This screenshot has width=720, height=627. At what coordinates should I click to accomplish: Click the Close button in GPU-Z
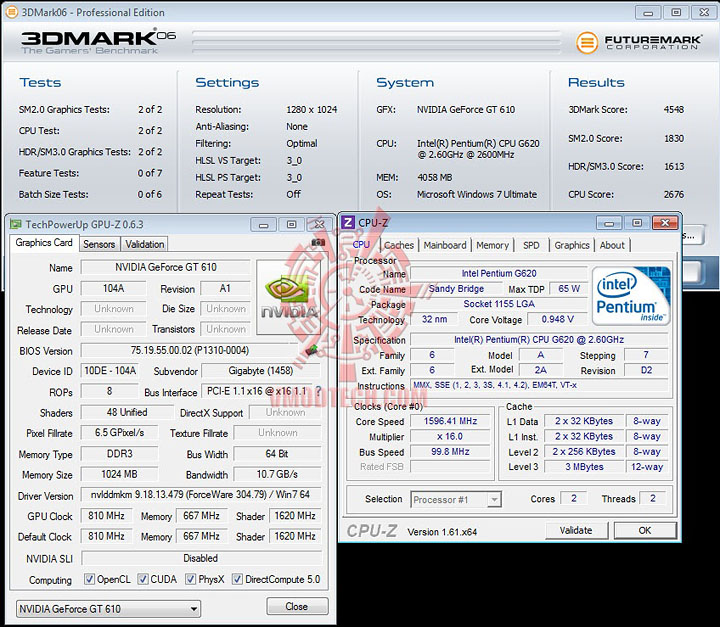click(297, 606)
